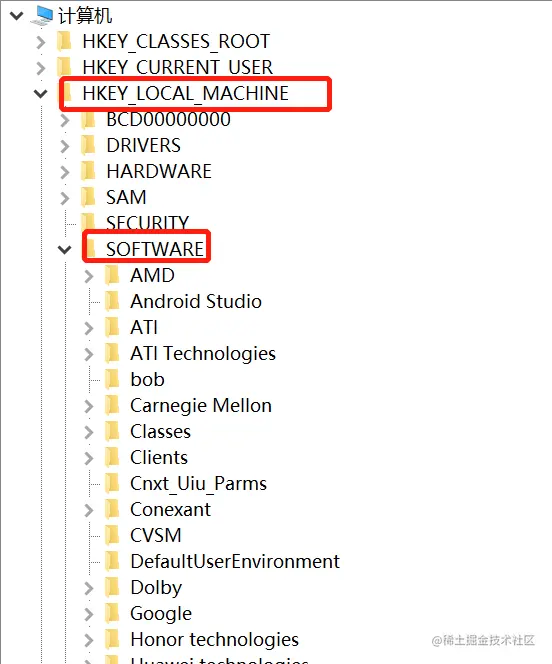Collapse the SOFTWARE branch chevron
552x664 pixels.
point(65,250)
